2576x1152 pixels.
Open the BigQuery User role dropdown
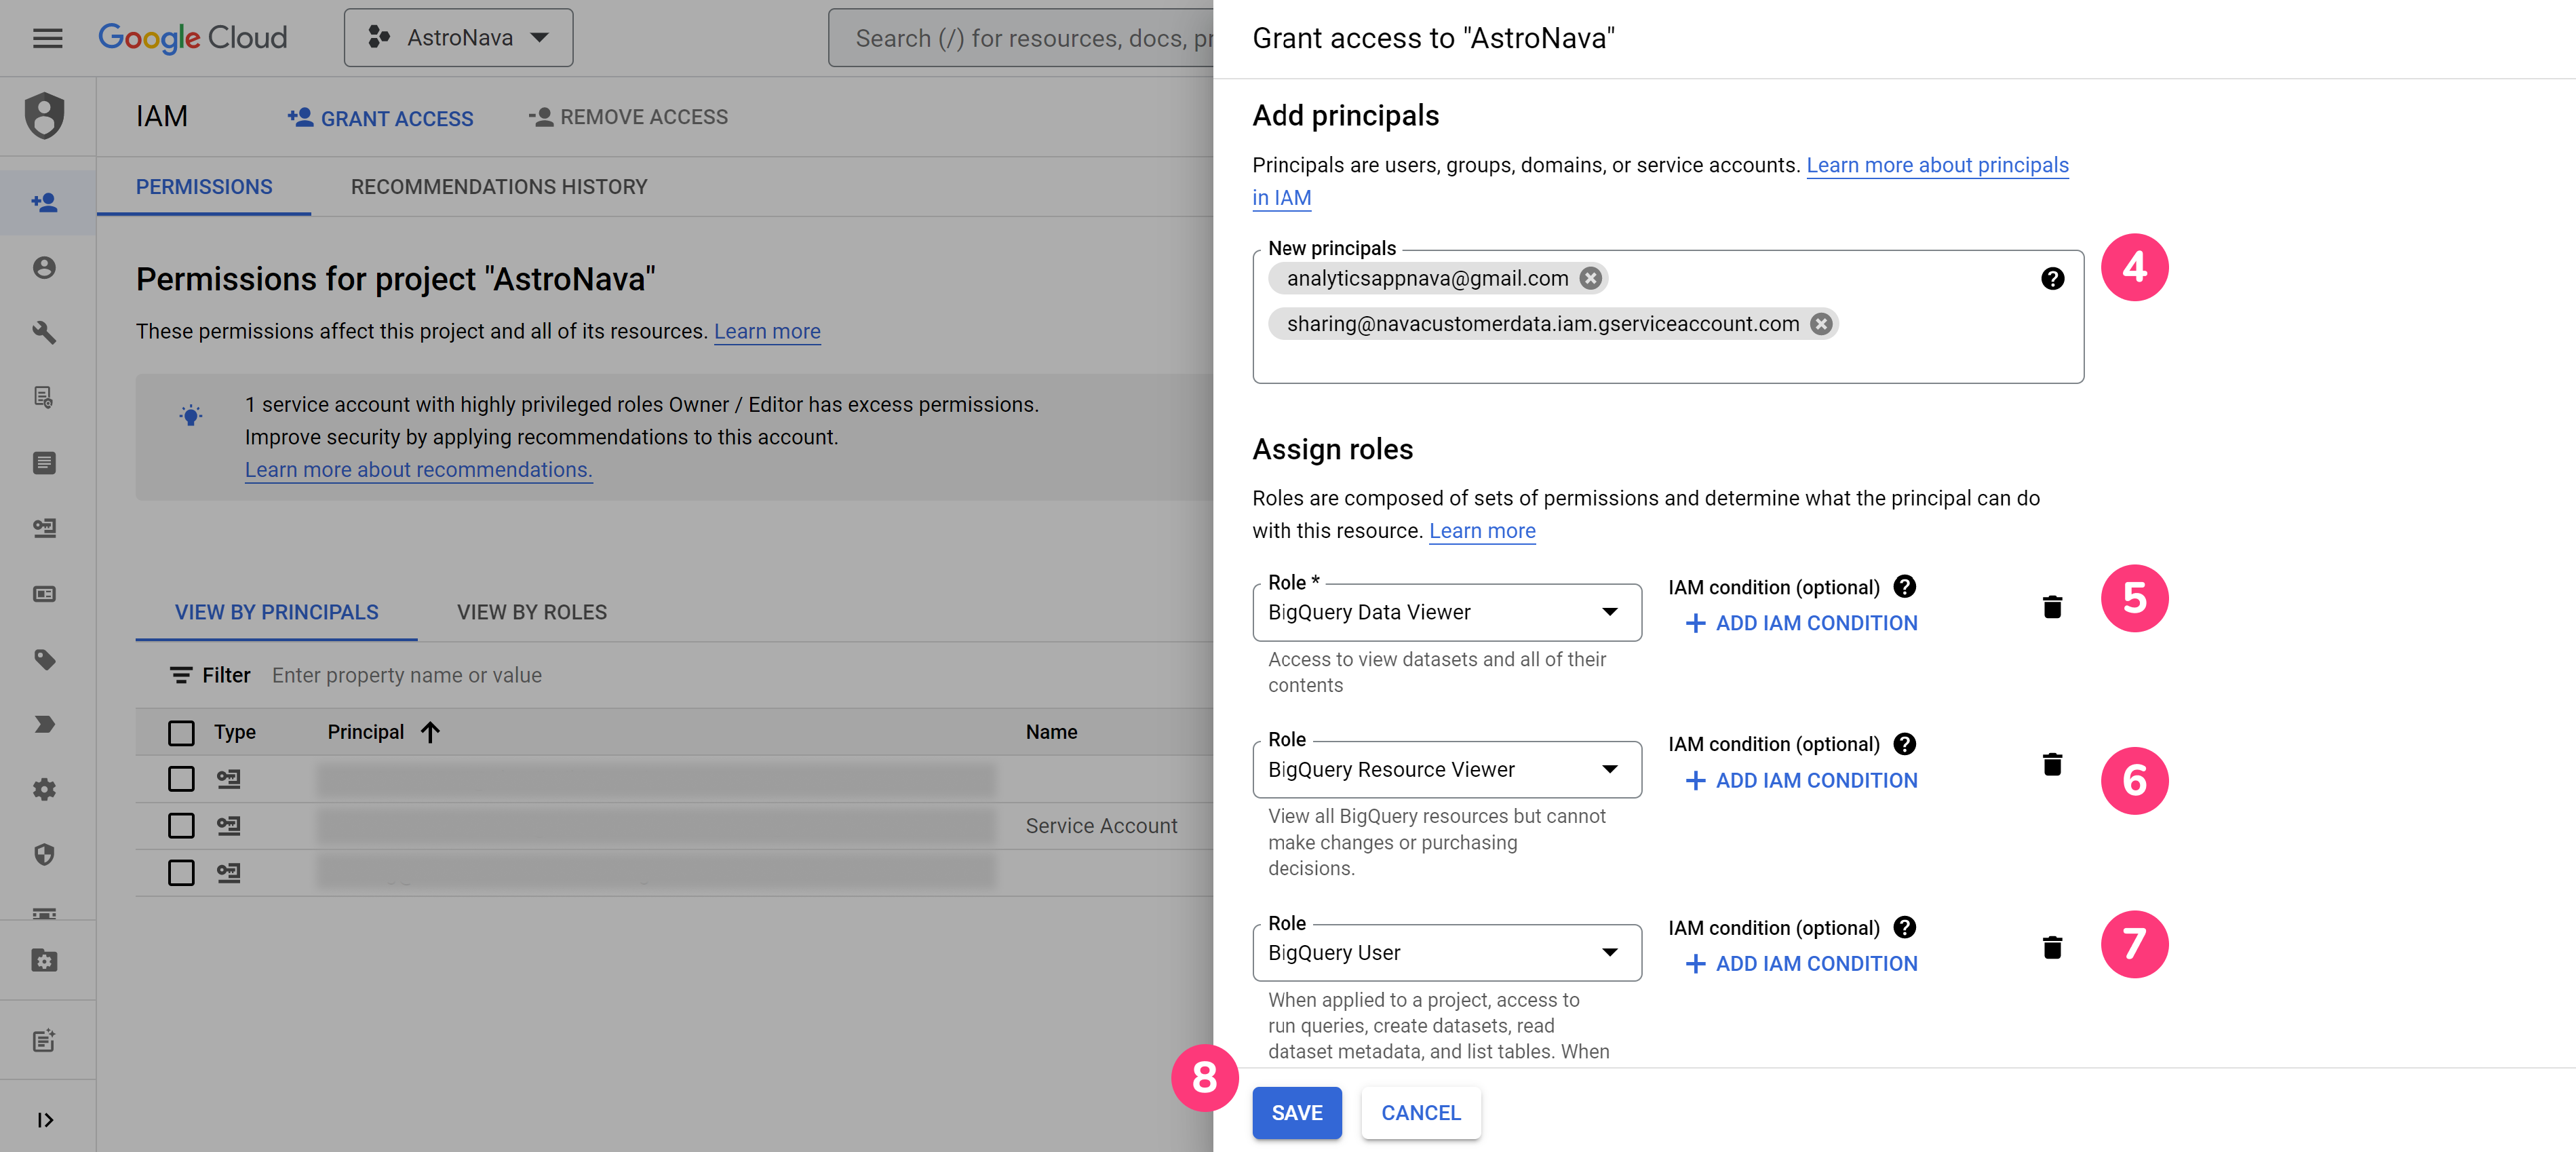(1447, 953)
